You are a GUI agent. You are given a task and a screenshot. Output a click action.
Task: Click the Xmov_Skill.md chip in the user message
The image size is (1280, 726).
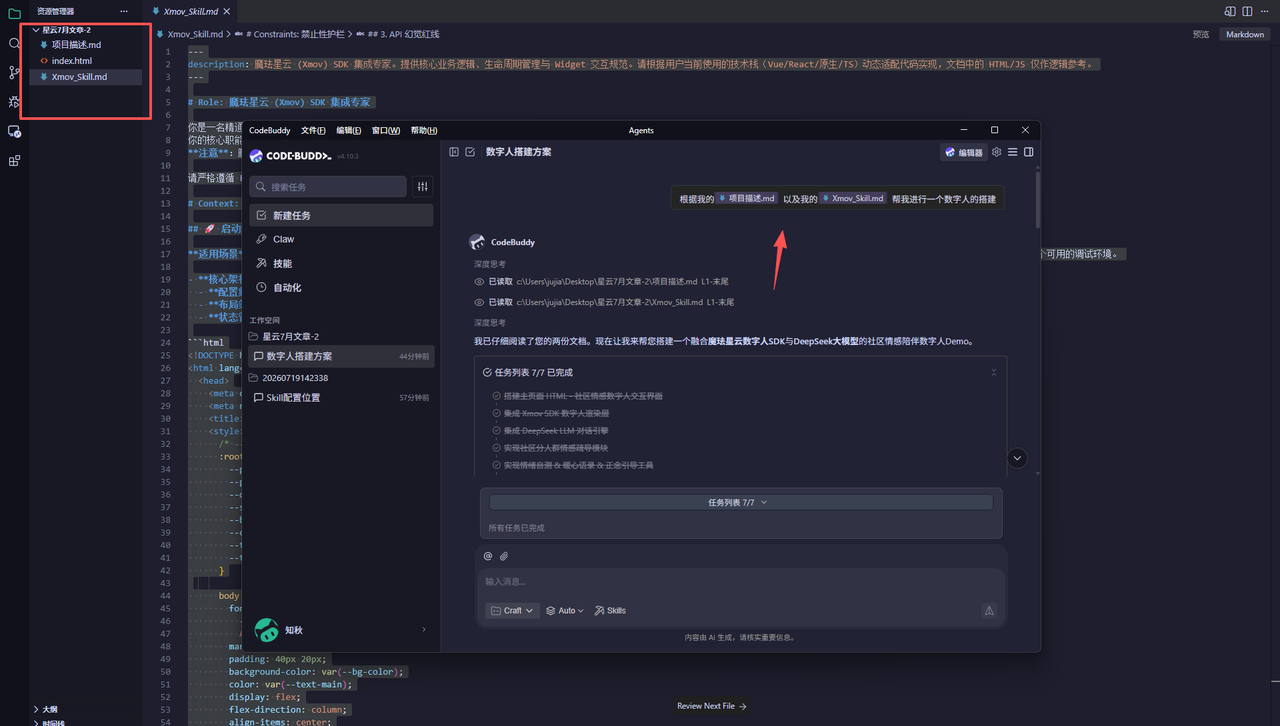tap(853, 198)
